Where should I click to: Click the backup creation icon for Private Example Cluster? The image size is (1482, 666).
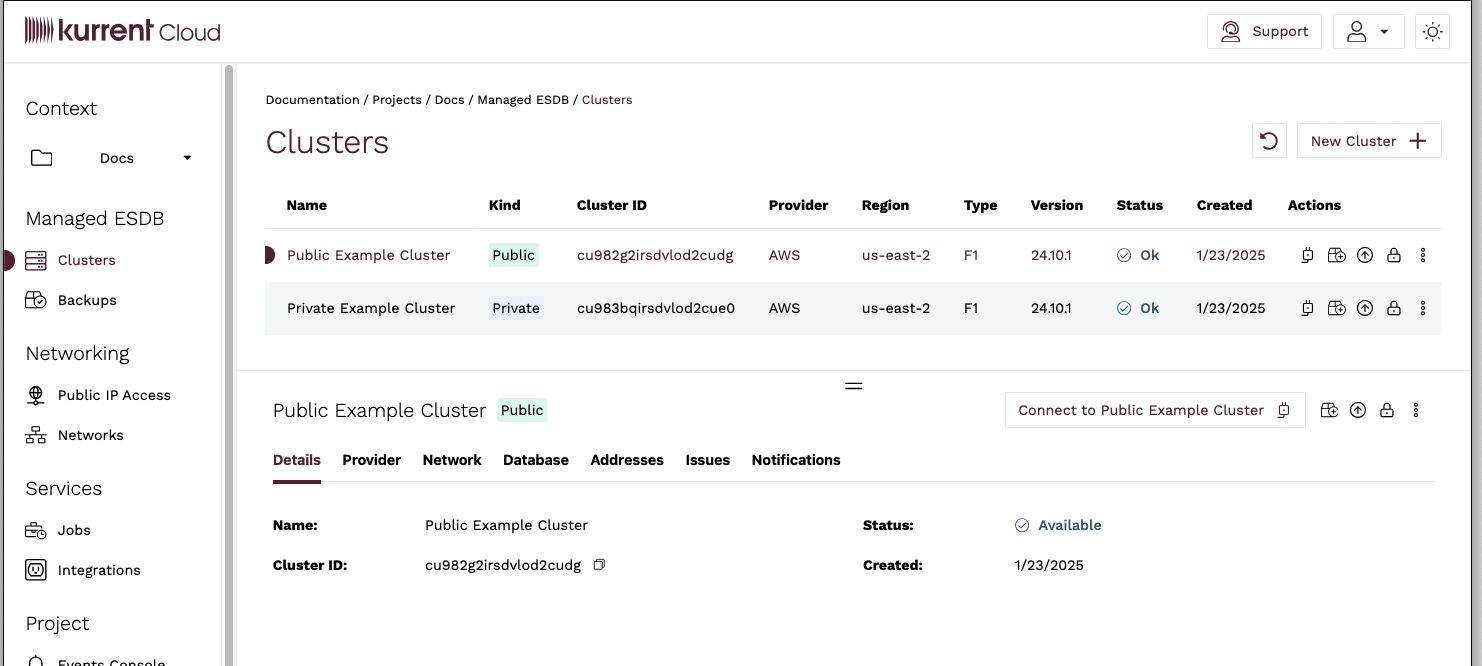[1337, 308]
